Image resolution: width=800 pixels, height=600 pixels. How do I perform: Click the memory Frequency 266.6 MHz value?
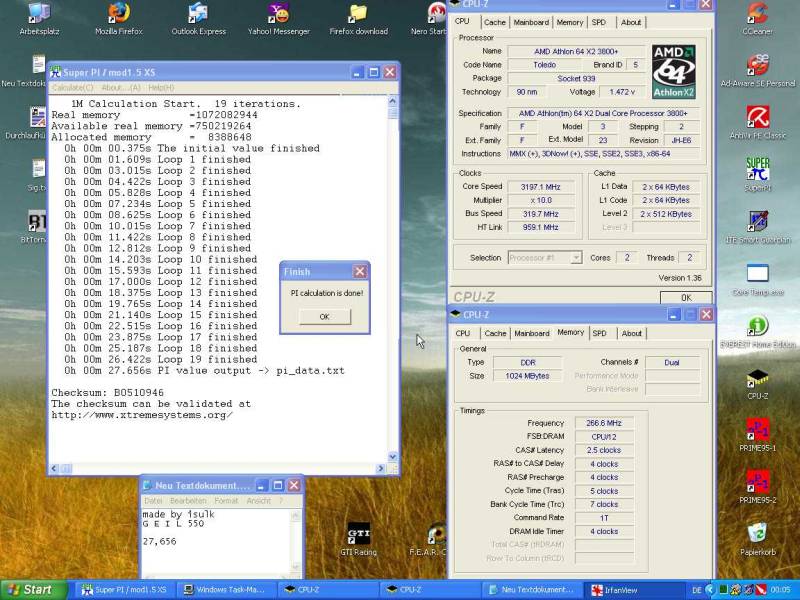[604, 423]
